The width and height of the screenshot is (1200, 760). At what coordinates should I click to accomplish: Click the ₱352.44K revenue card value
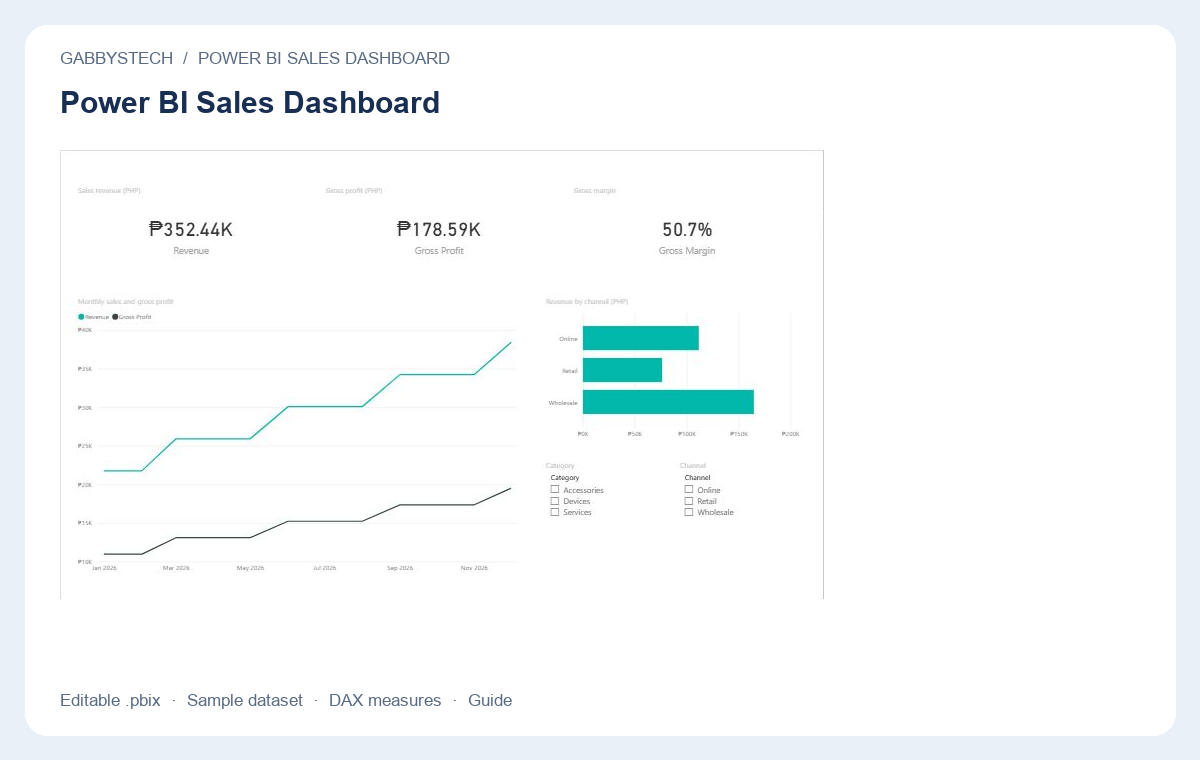[x=191, y=230]
